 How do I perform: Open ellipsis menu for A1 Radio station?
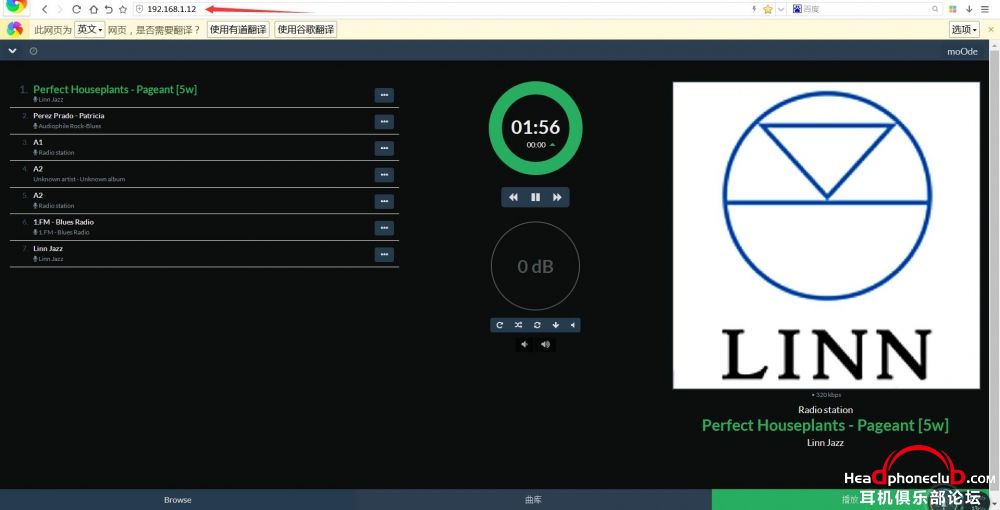[384, 148]
